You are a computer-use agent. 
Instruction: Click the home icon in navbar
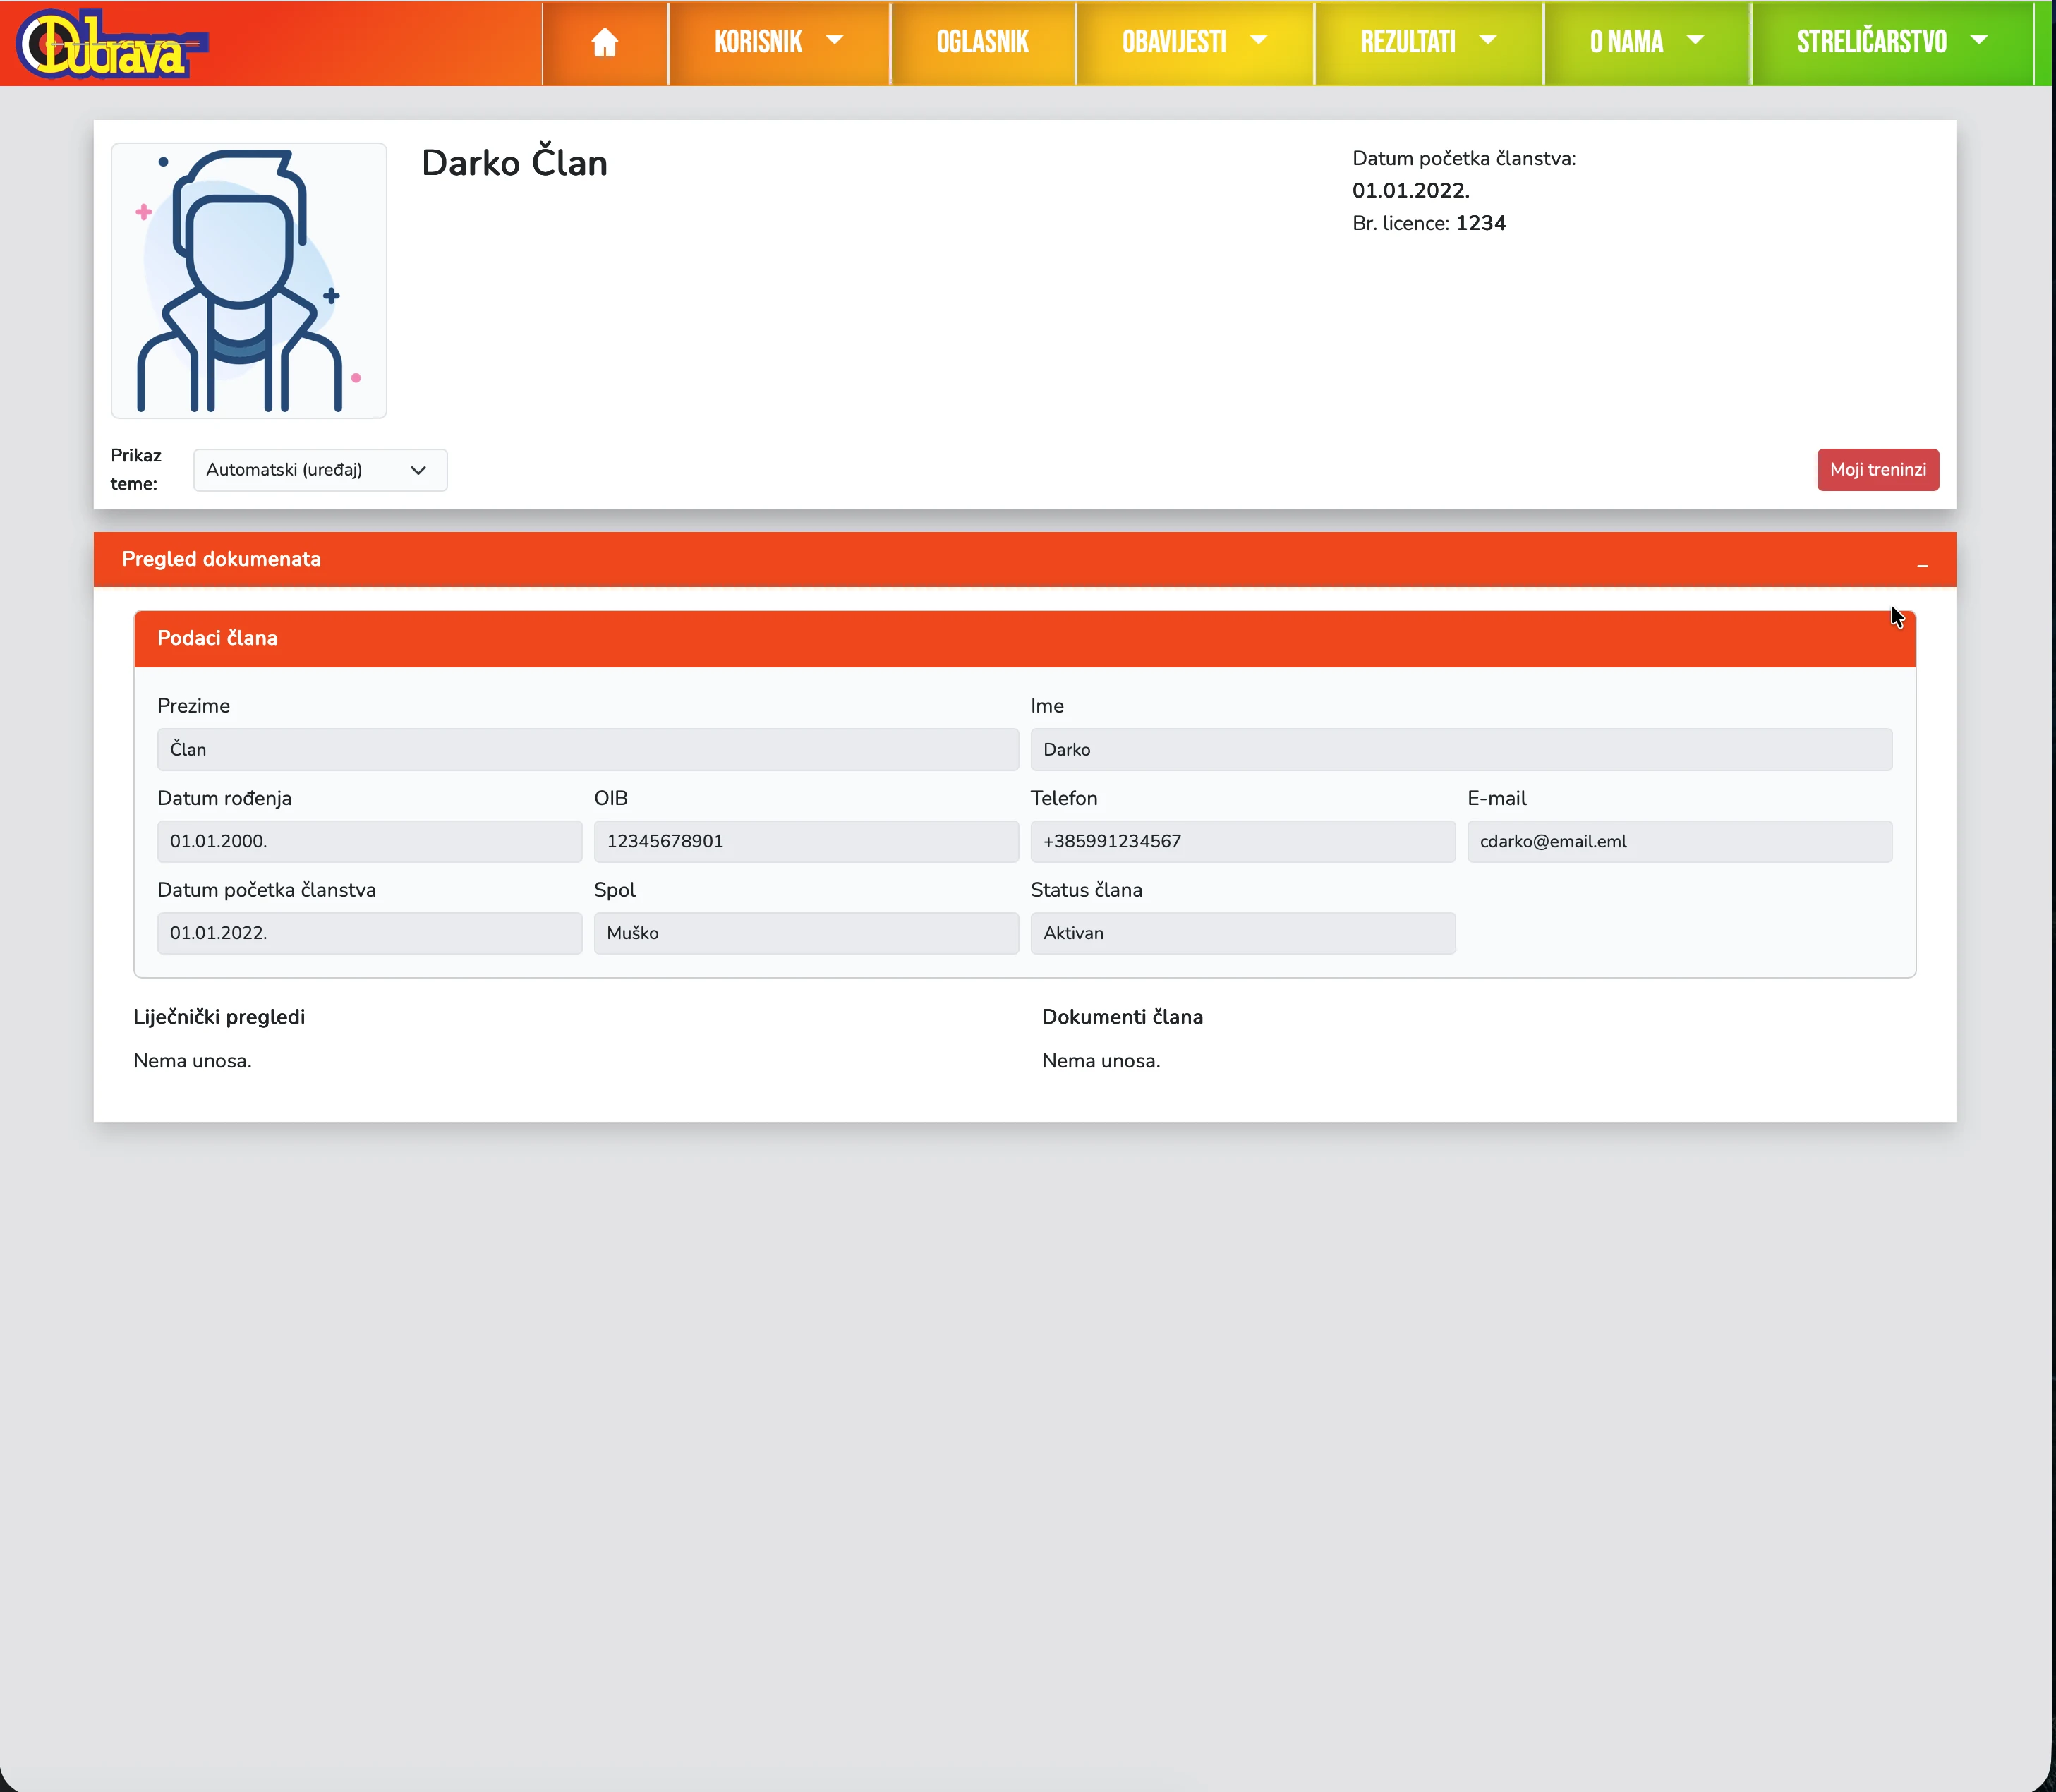[604, 42]
